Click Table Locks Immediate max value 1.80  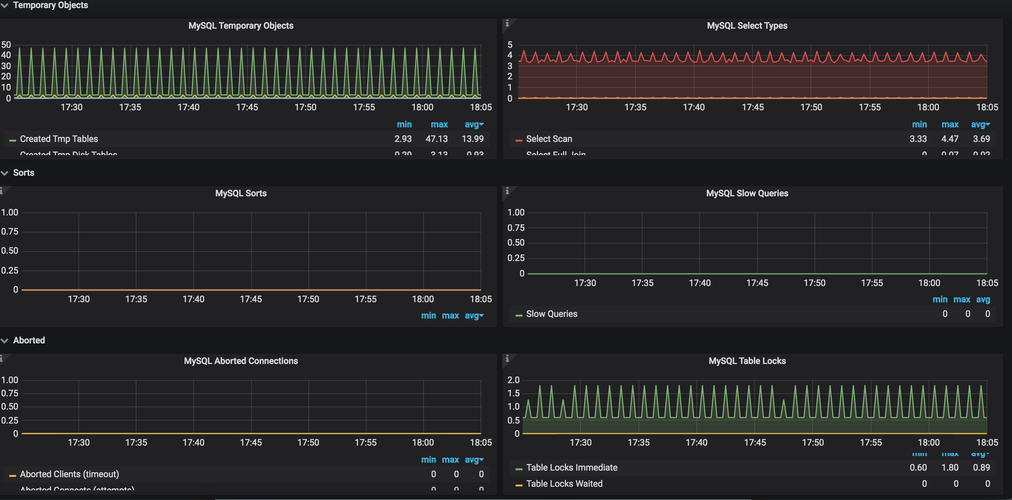[x=949, y=468]
